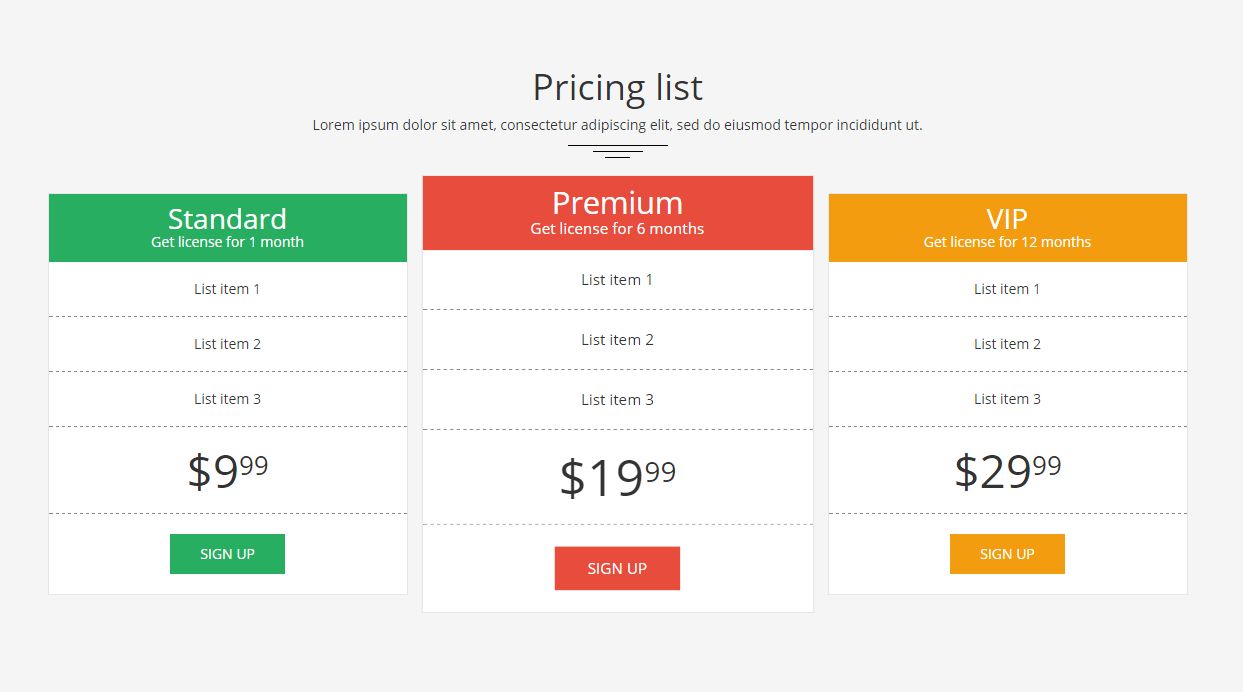The width and height of the screenshot is (1243, 692).
Task: Click List item 3 in Standard plan
Action: click(x=227, y=399)
